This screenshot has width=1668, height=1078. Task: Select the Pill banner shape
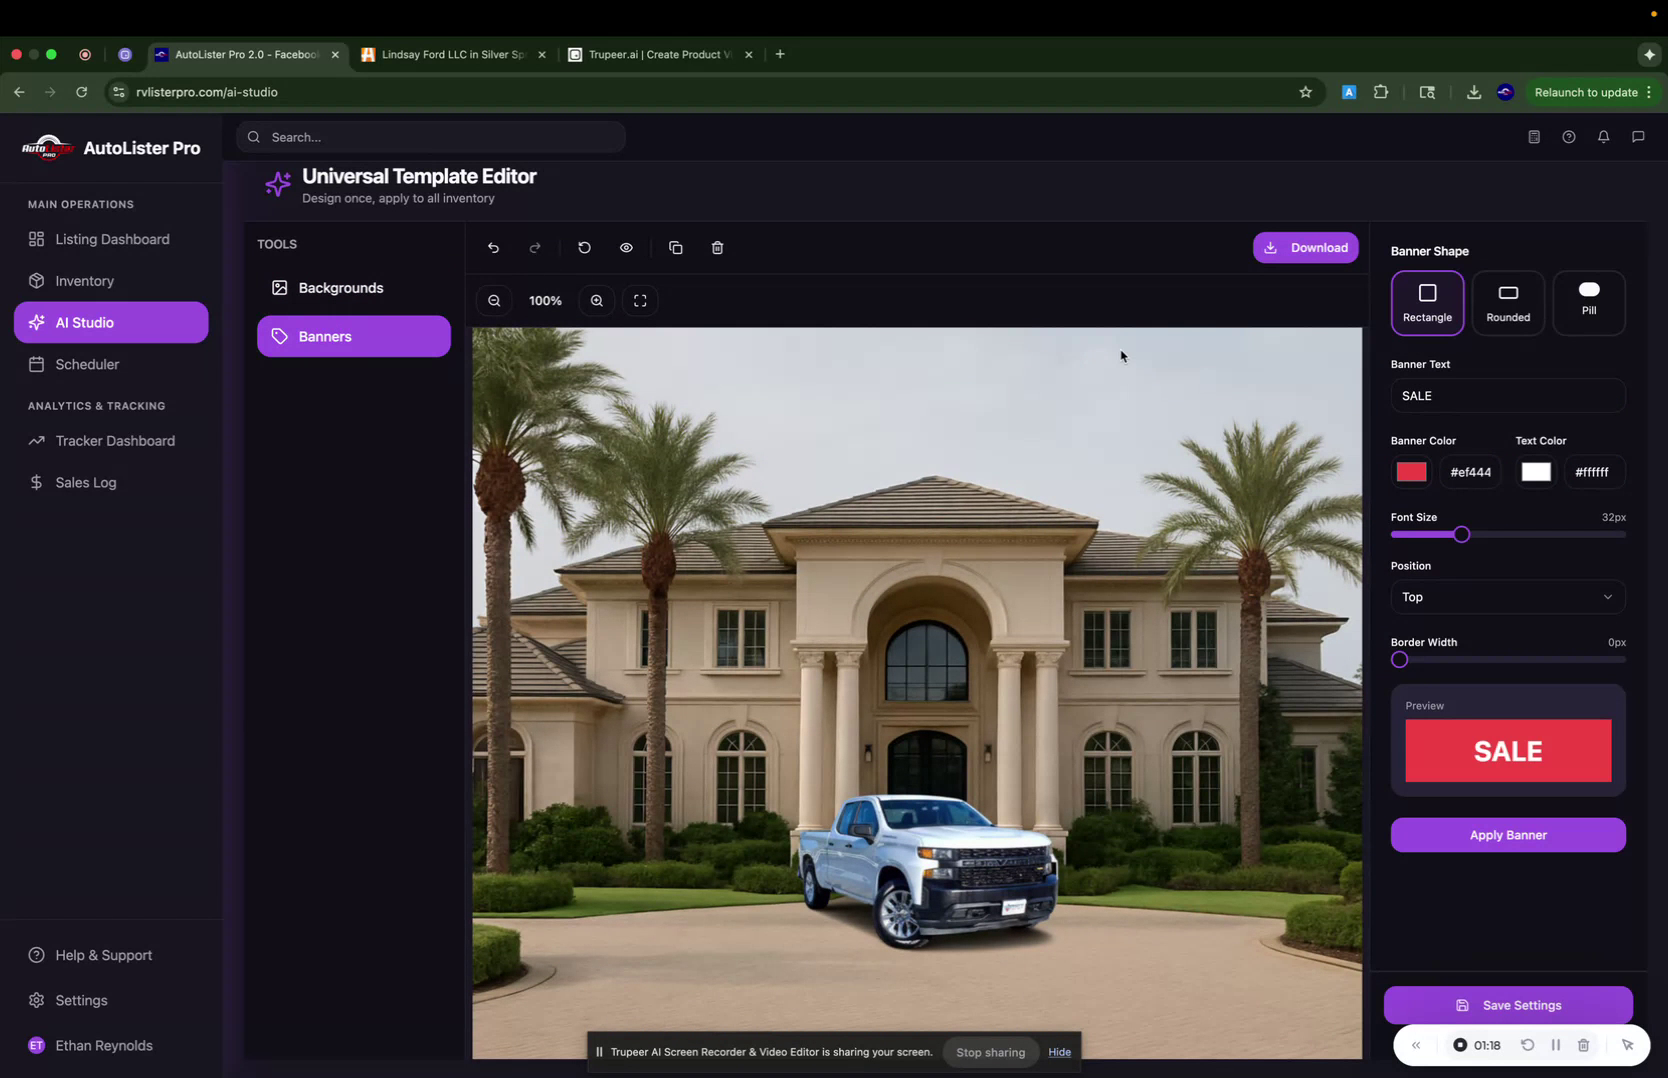(x=1588, y=302)
